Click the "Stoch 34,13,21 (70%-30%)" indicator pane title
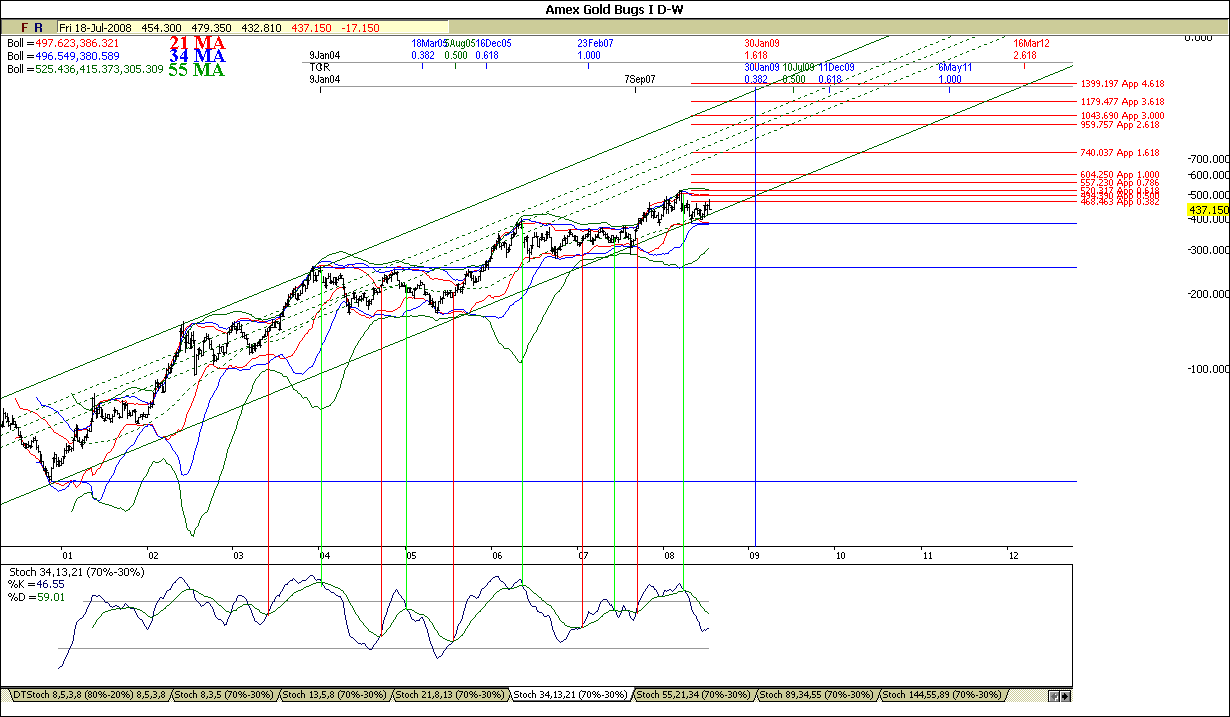 pos(77,572)
